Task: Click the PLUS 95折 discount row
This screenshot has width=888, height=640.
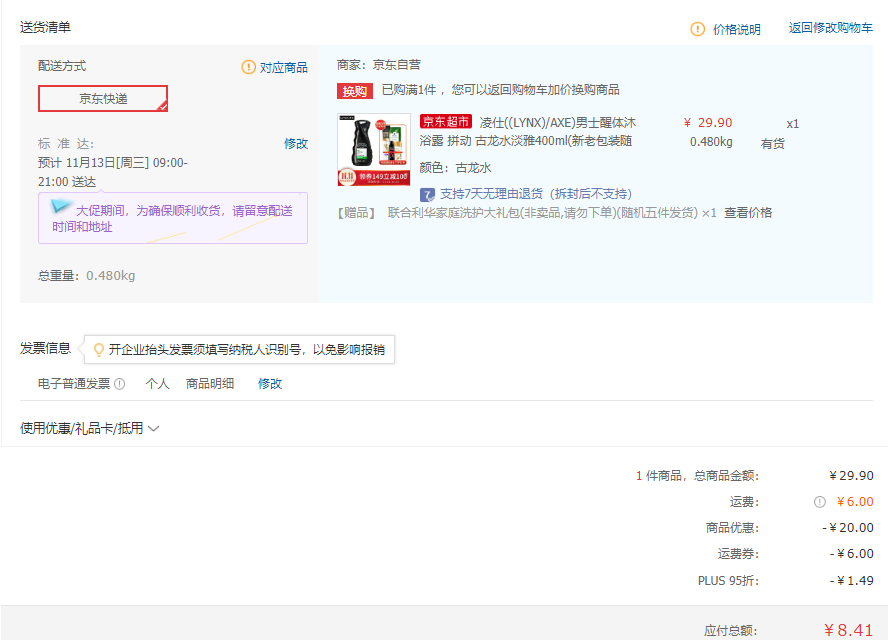Action: [785, 581]
